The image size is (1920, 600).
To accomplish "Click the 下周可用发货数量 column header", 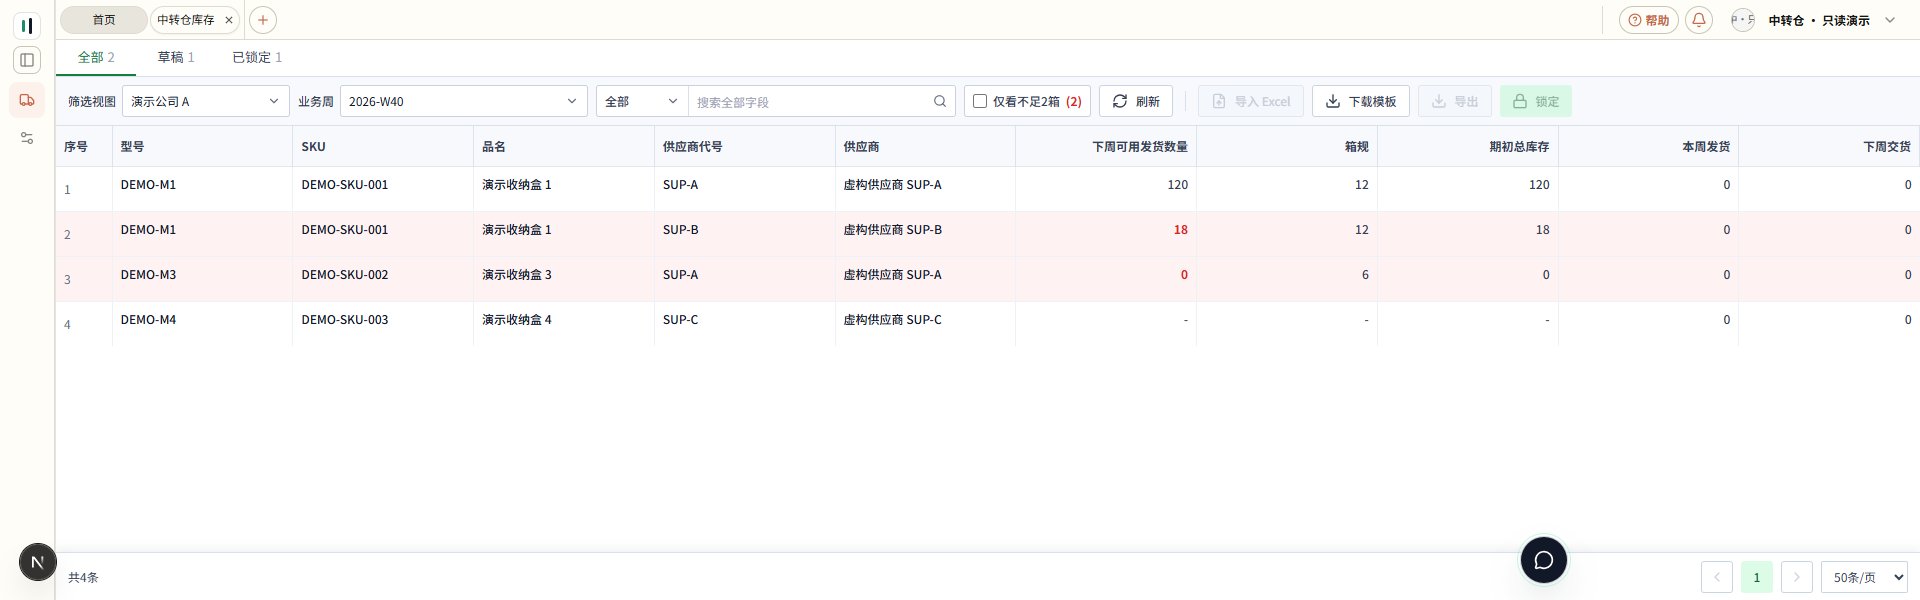I will [1106, 146].
